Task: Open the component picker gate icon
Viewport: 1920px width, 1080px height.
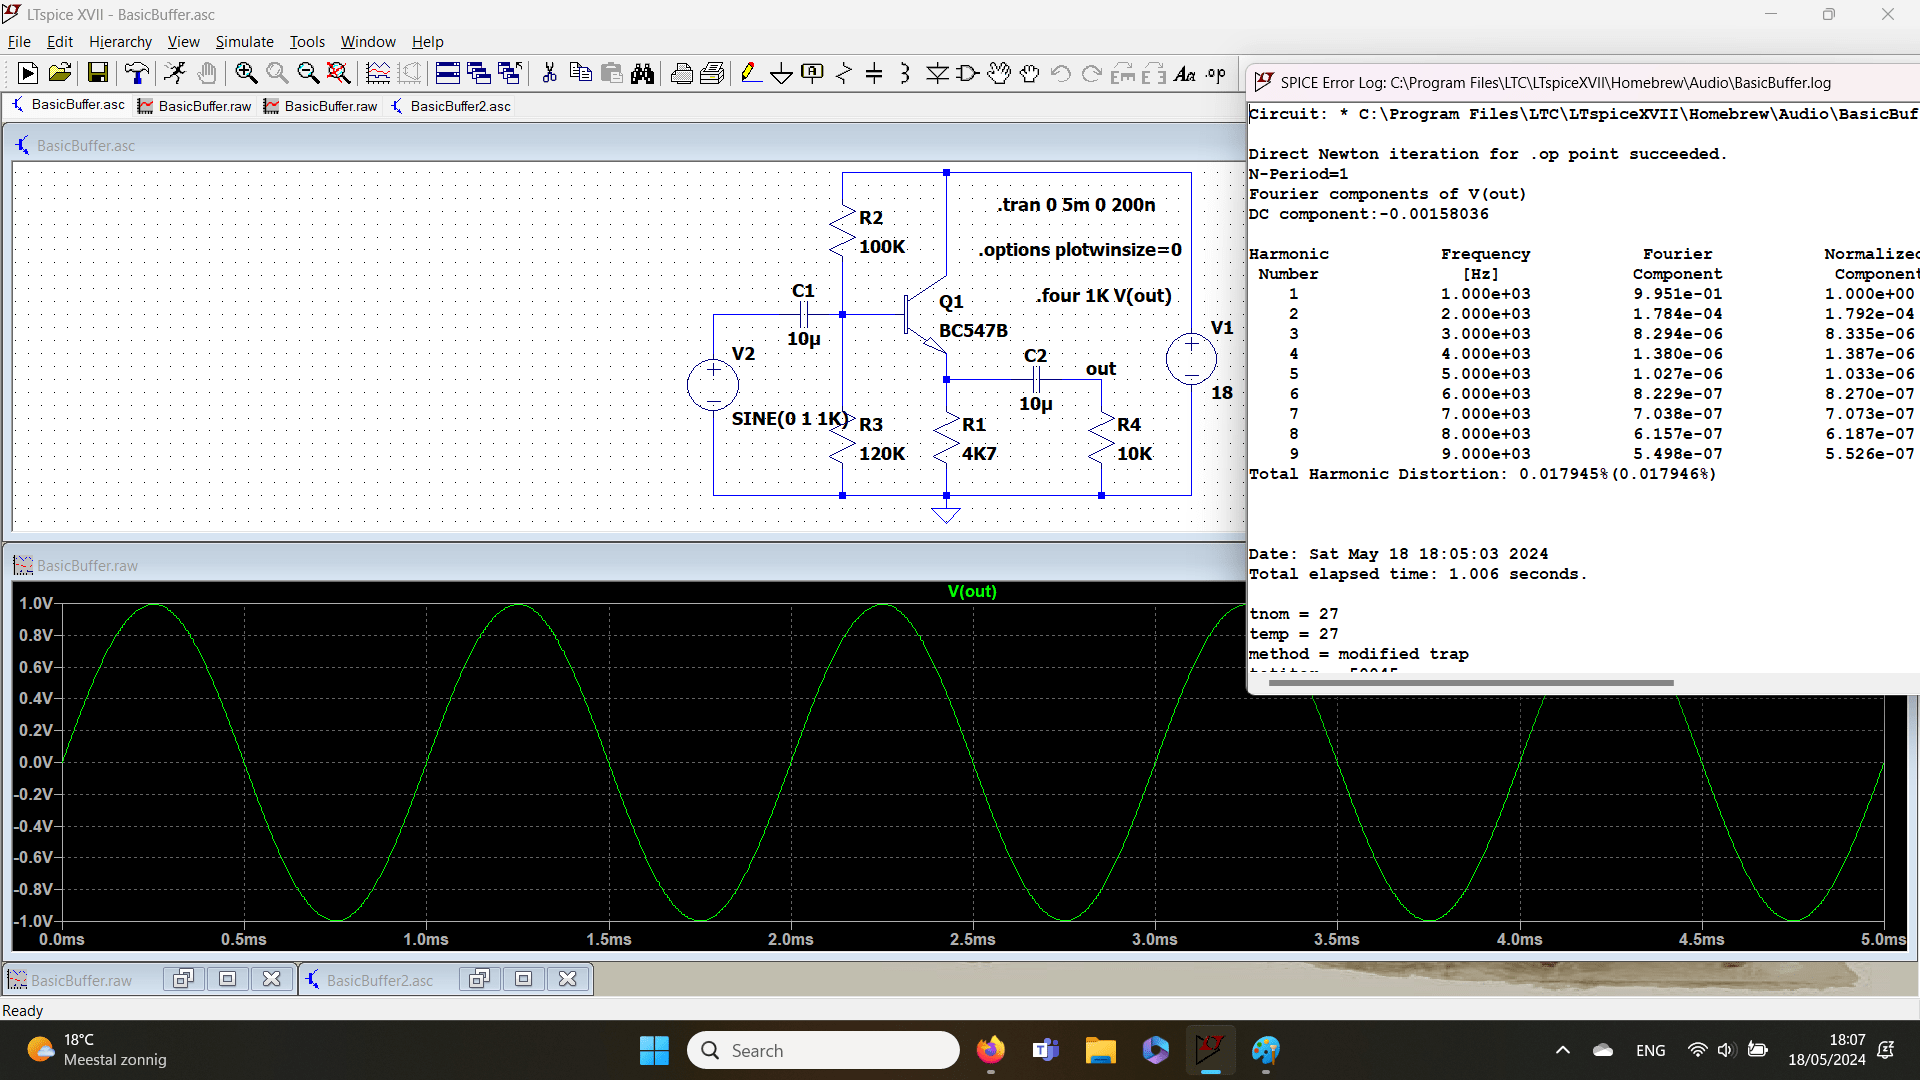Action: click(x=968, y=73)
